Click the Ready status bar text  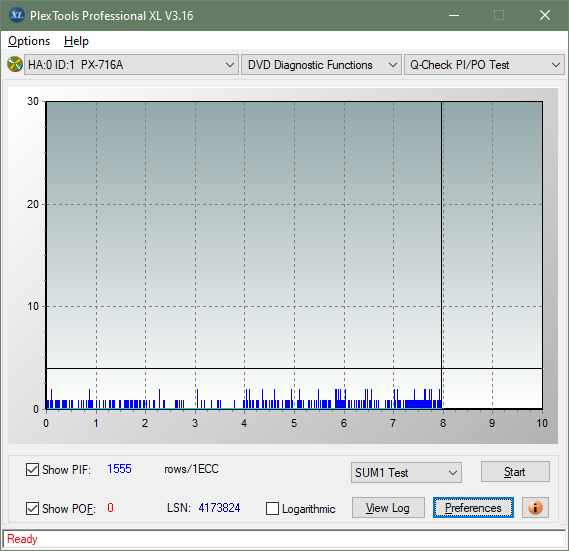tap(22, 539)
